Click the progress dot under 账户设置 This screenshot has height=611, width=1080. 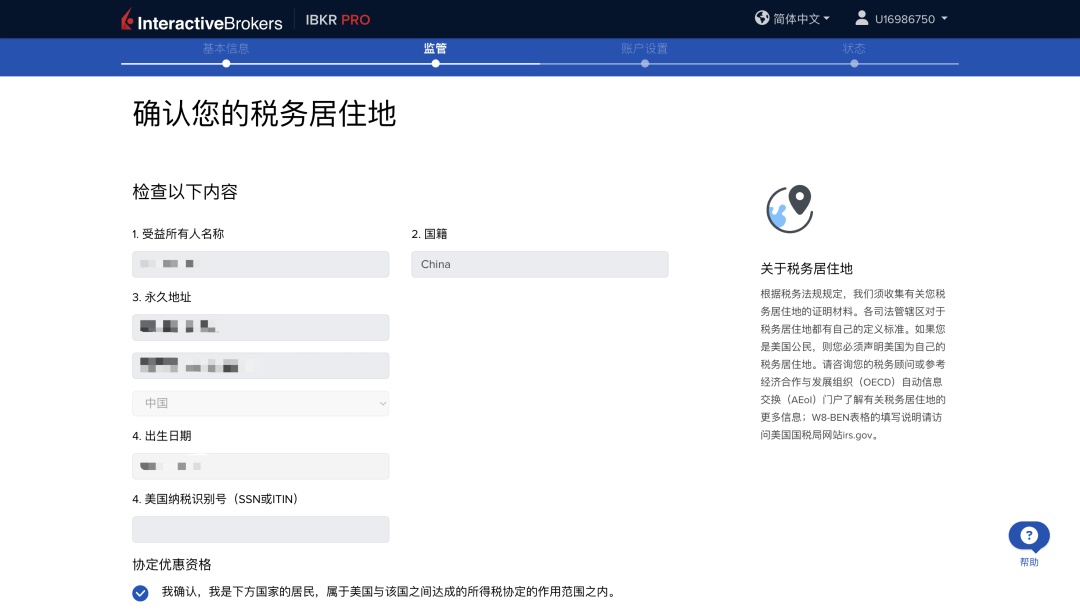pyautogui.click(x=645, y=64)
